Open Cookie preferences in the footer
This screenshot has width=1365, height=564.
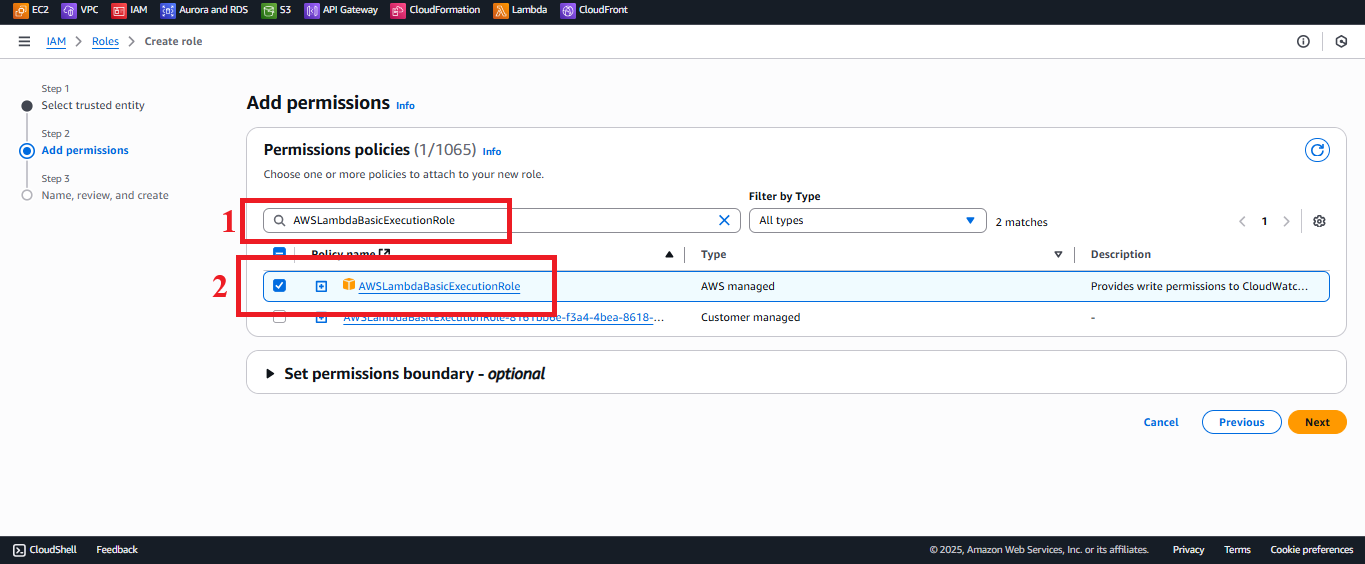1311,549
